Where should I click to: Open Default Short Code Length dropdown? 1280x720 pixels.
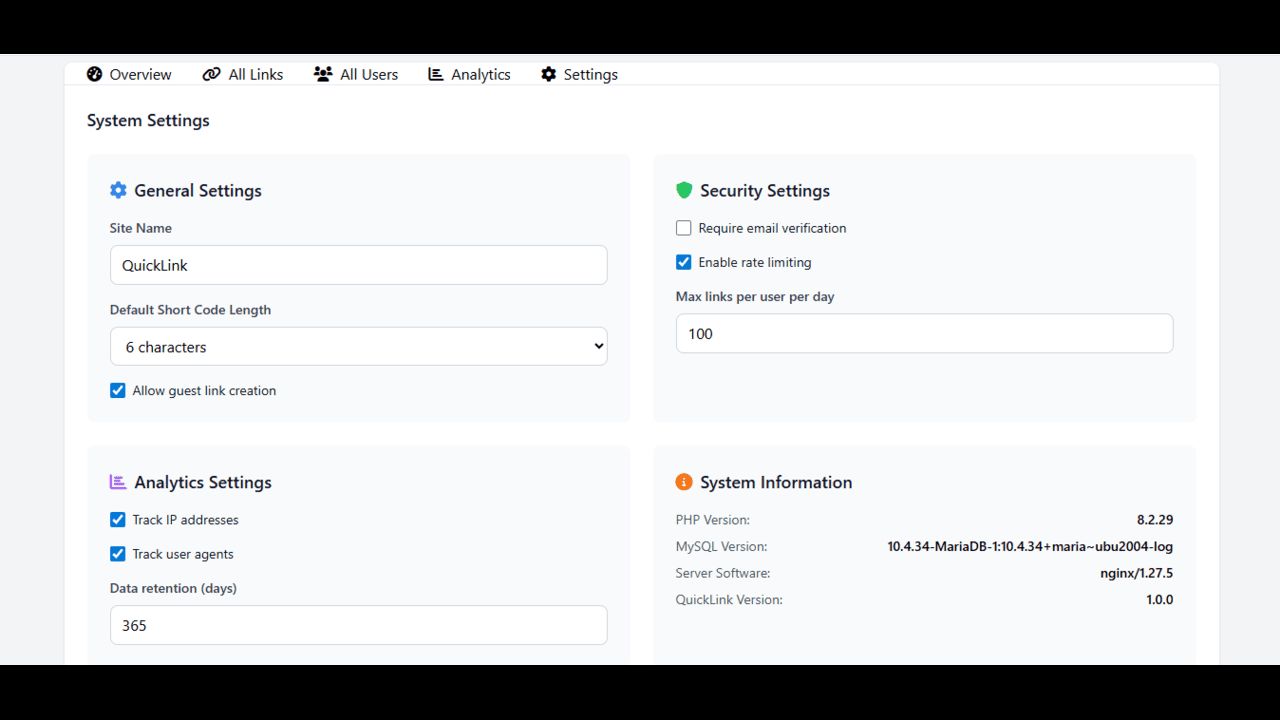[x=358, y=347]
